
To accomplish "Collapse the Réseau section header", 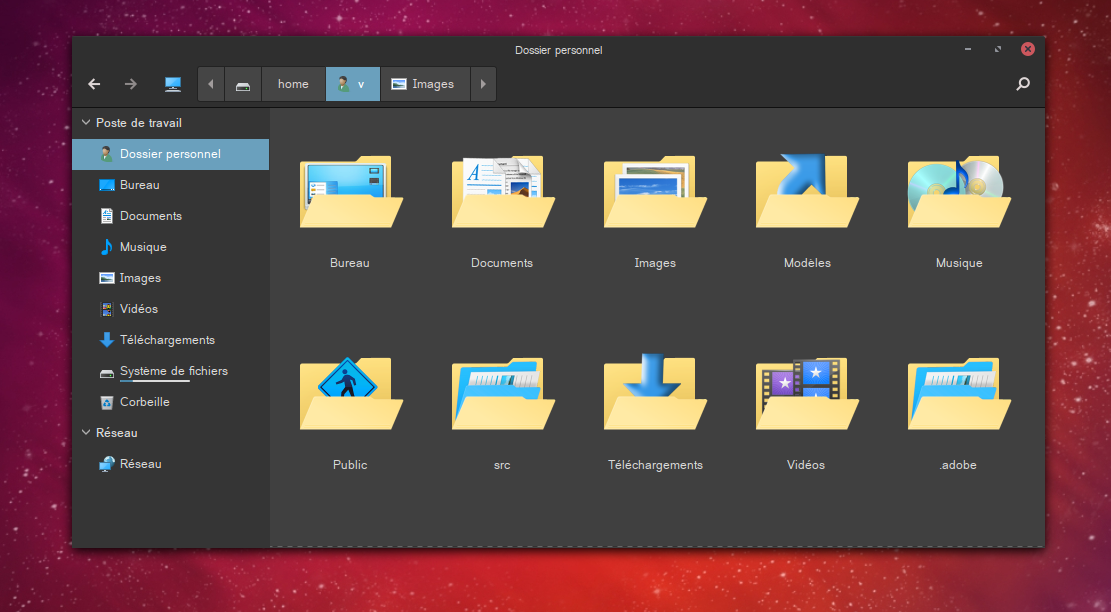I will (86, 432).
